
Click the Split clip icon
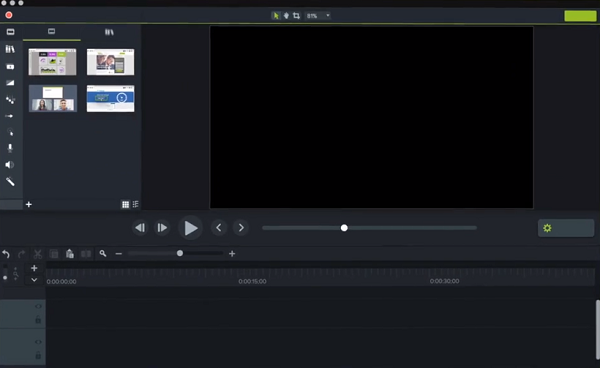(x=86, y=254)
